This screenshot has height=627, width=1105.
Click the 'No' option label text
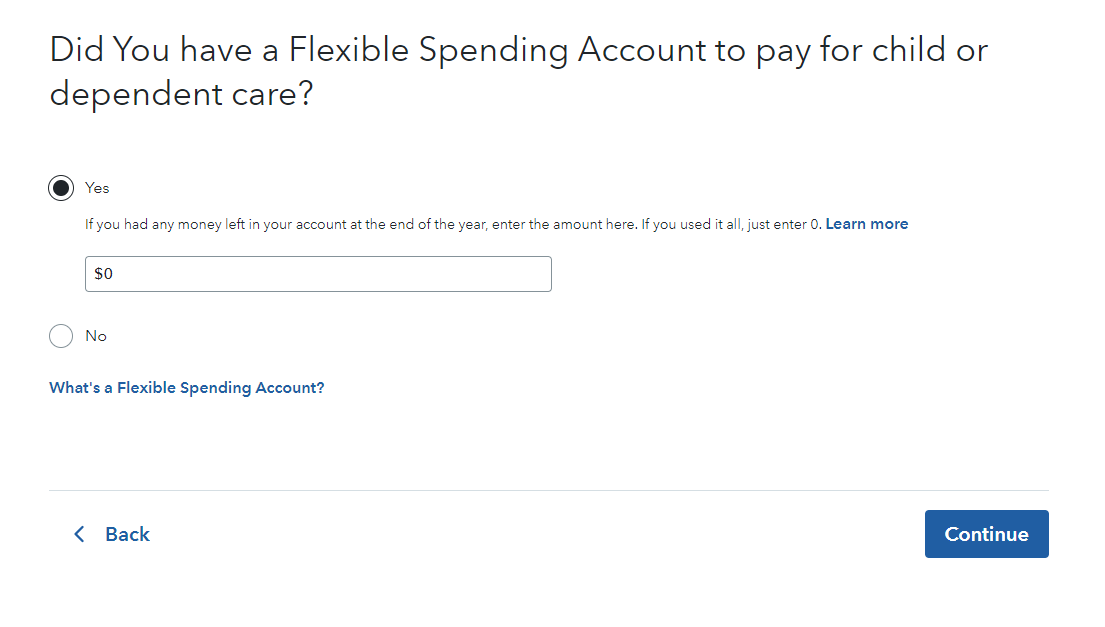pyautogui.click(x=96, y=336)
